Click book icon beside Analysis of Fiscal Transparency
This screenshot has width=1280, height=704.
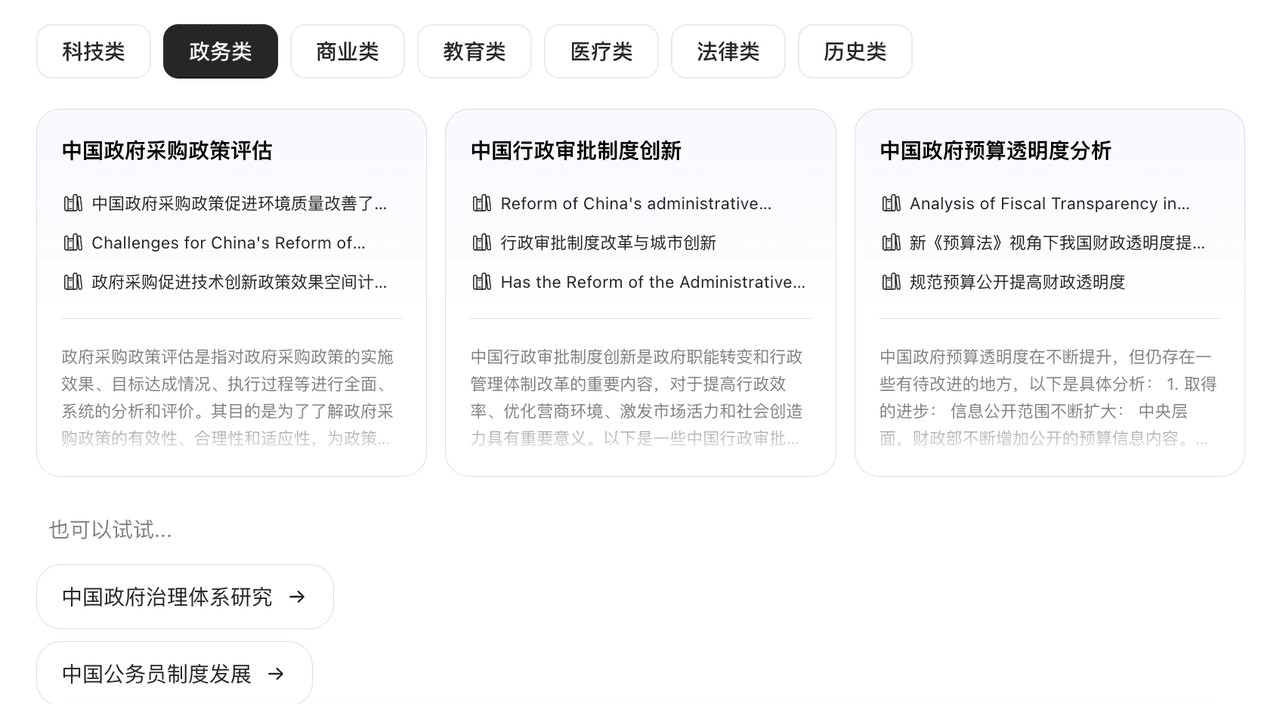(x=891, y=204)
